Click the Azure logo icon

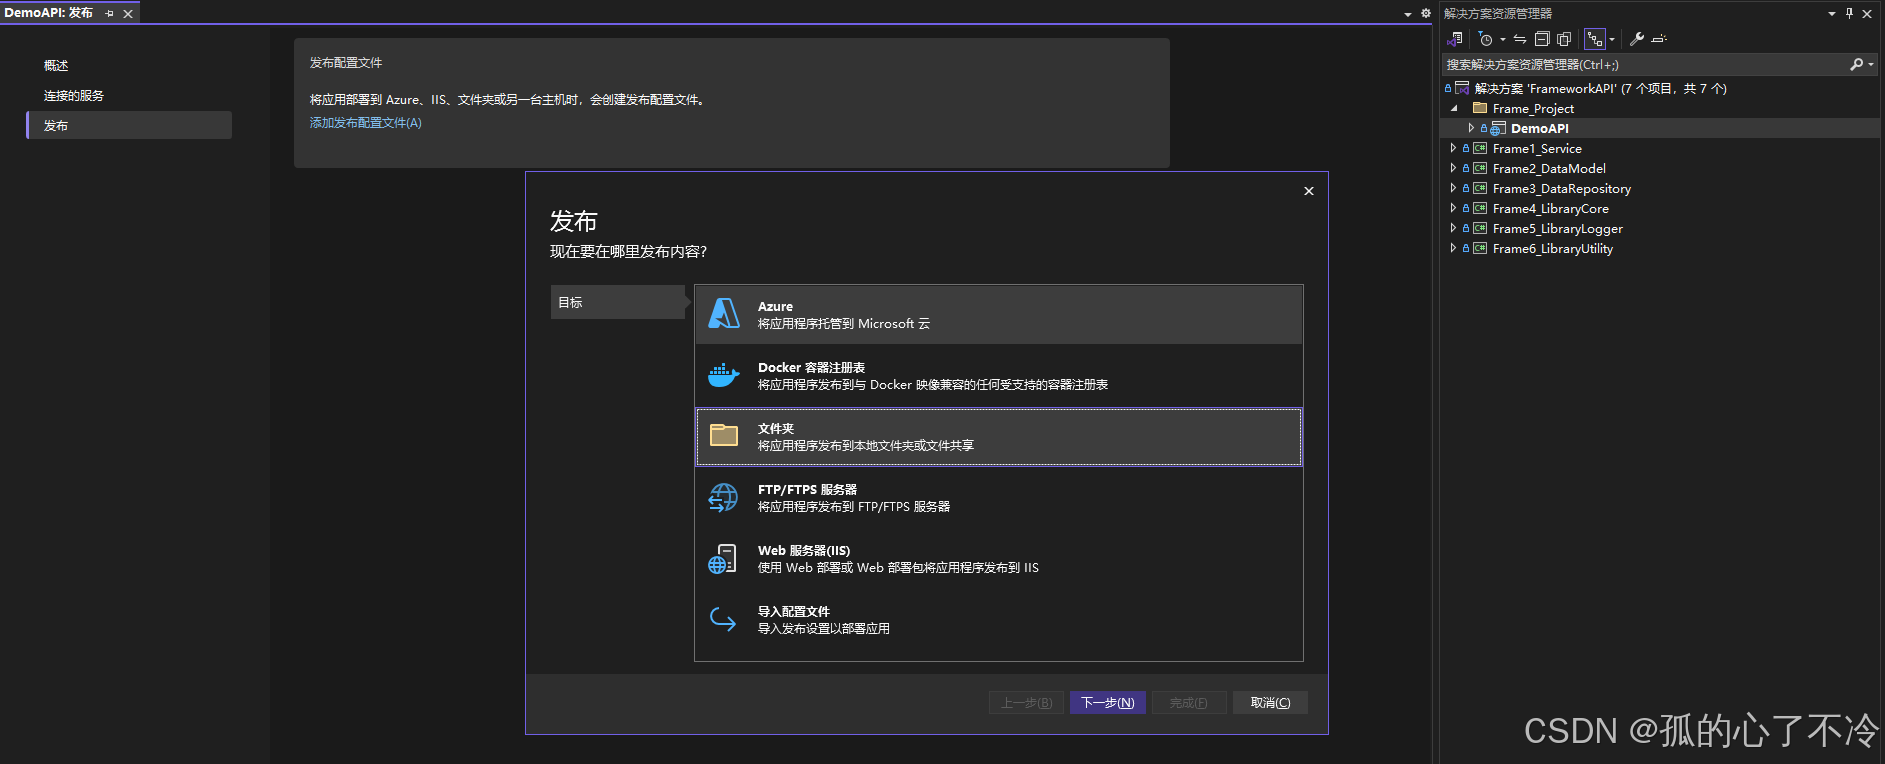(x=724, y=314)
